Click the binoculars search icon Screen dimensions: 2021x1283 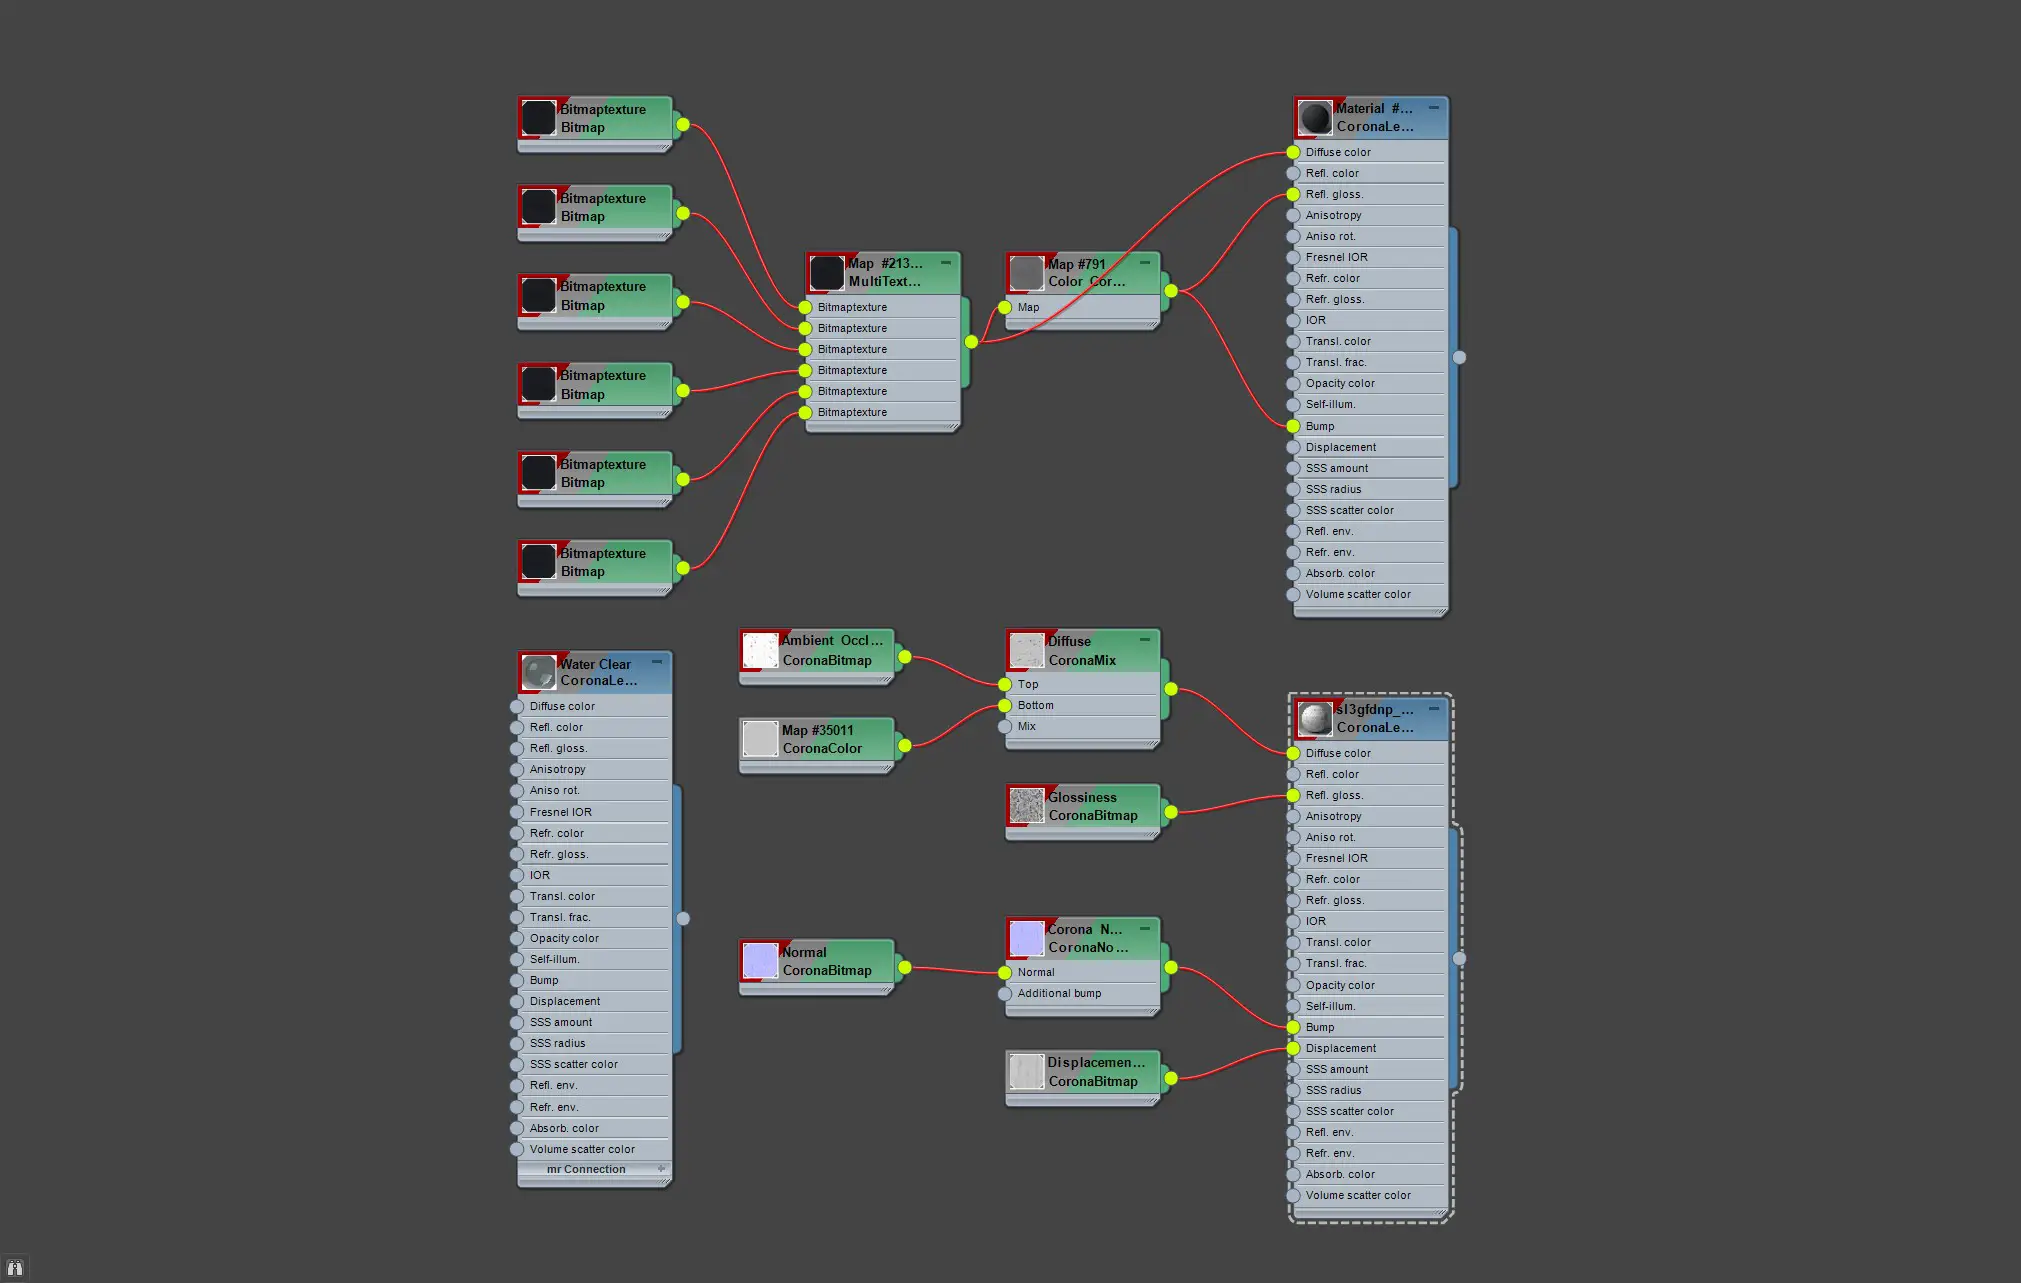click(14, 1268)
